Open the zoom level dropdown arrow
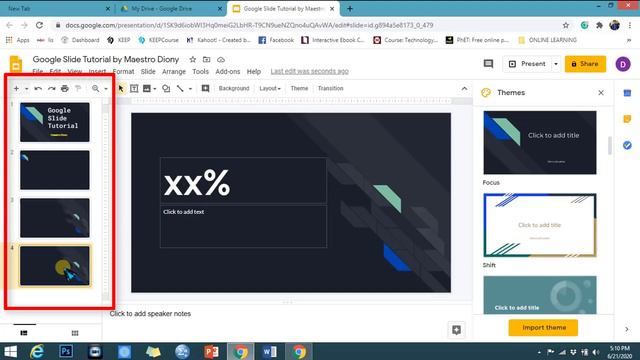This screenshot has height=360, width=640. point(106,89)
